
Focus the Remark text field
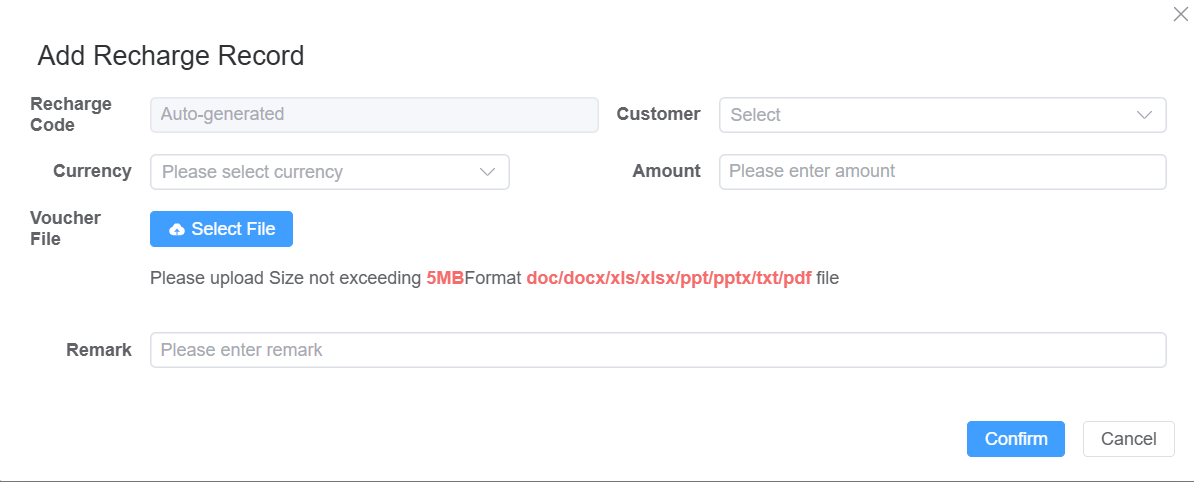[658, 350]
